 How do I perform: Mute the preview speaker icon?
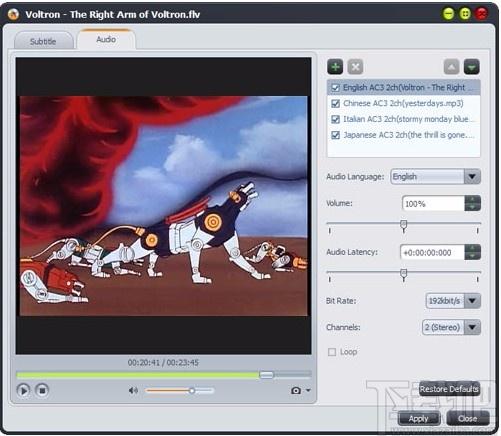(x=133, y=390)
